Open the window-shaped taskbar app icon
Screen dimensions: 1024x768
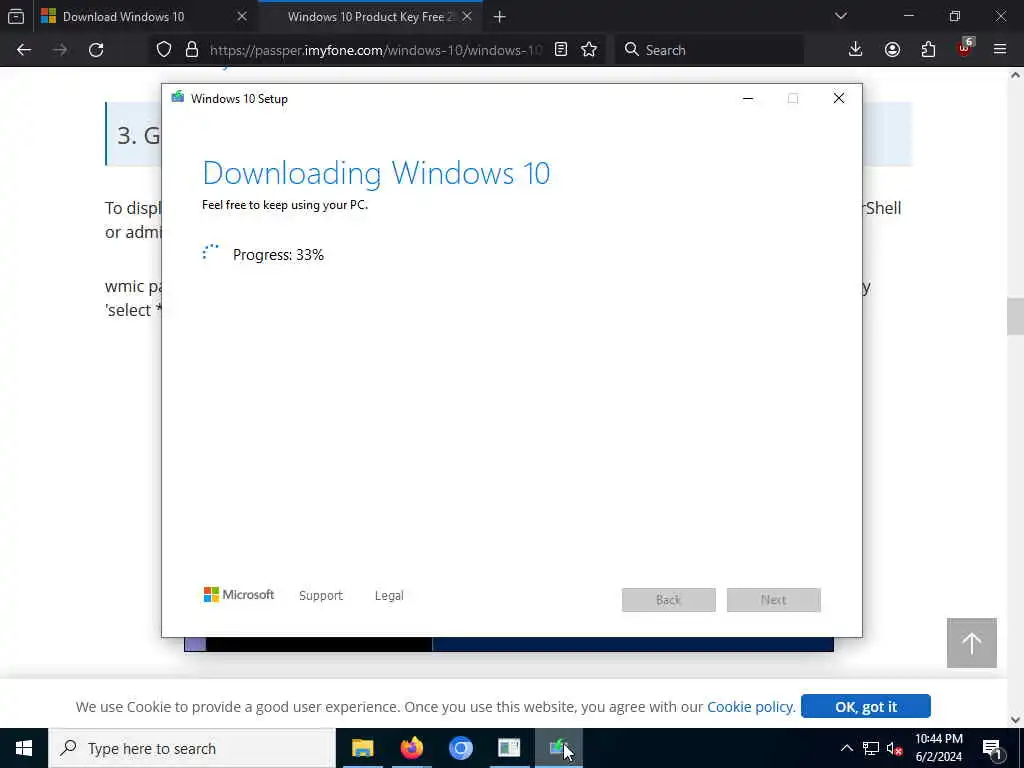click(x=509, y=748)
